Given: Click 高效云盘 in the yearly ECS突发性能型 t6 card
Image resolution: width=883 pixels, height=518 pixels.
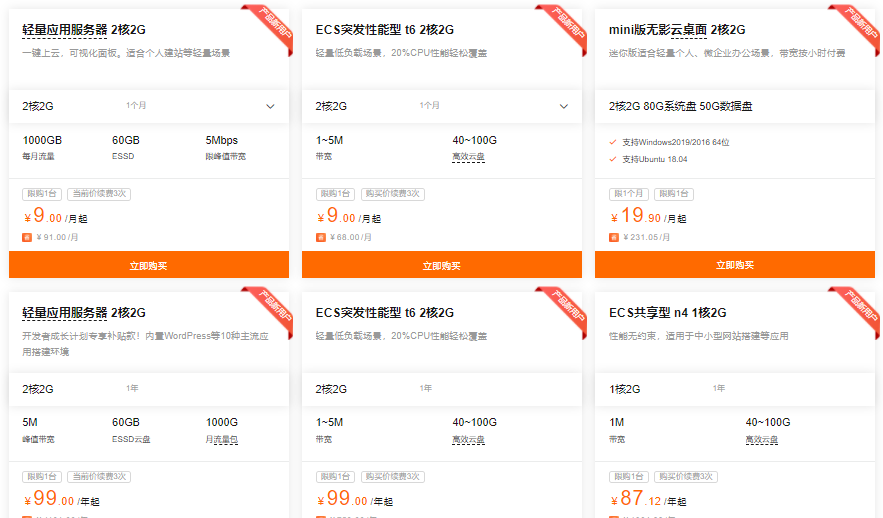Looking at the screenshot, I should (469, 440).
